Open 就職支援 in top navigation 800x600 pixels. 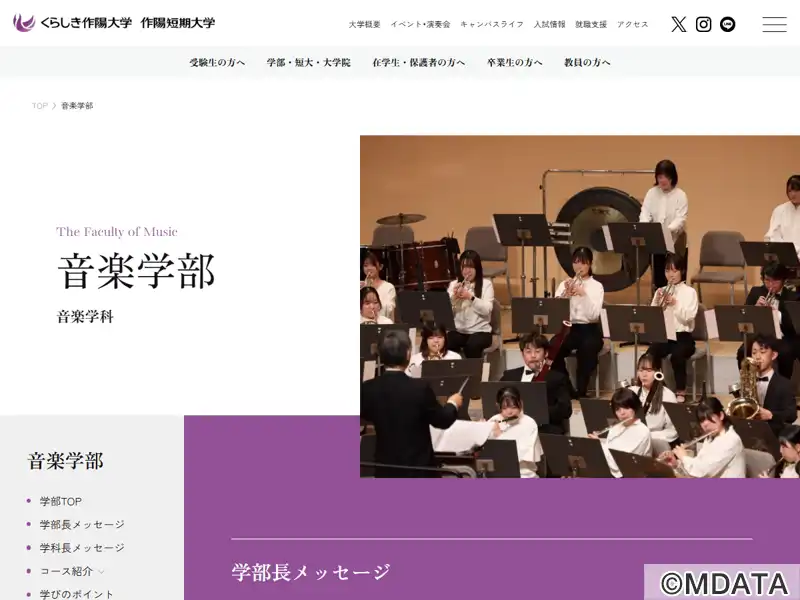point(591,24)
